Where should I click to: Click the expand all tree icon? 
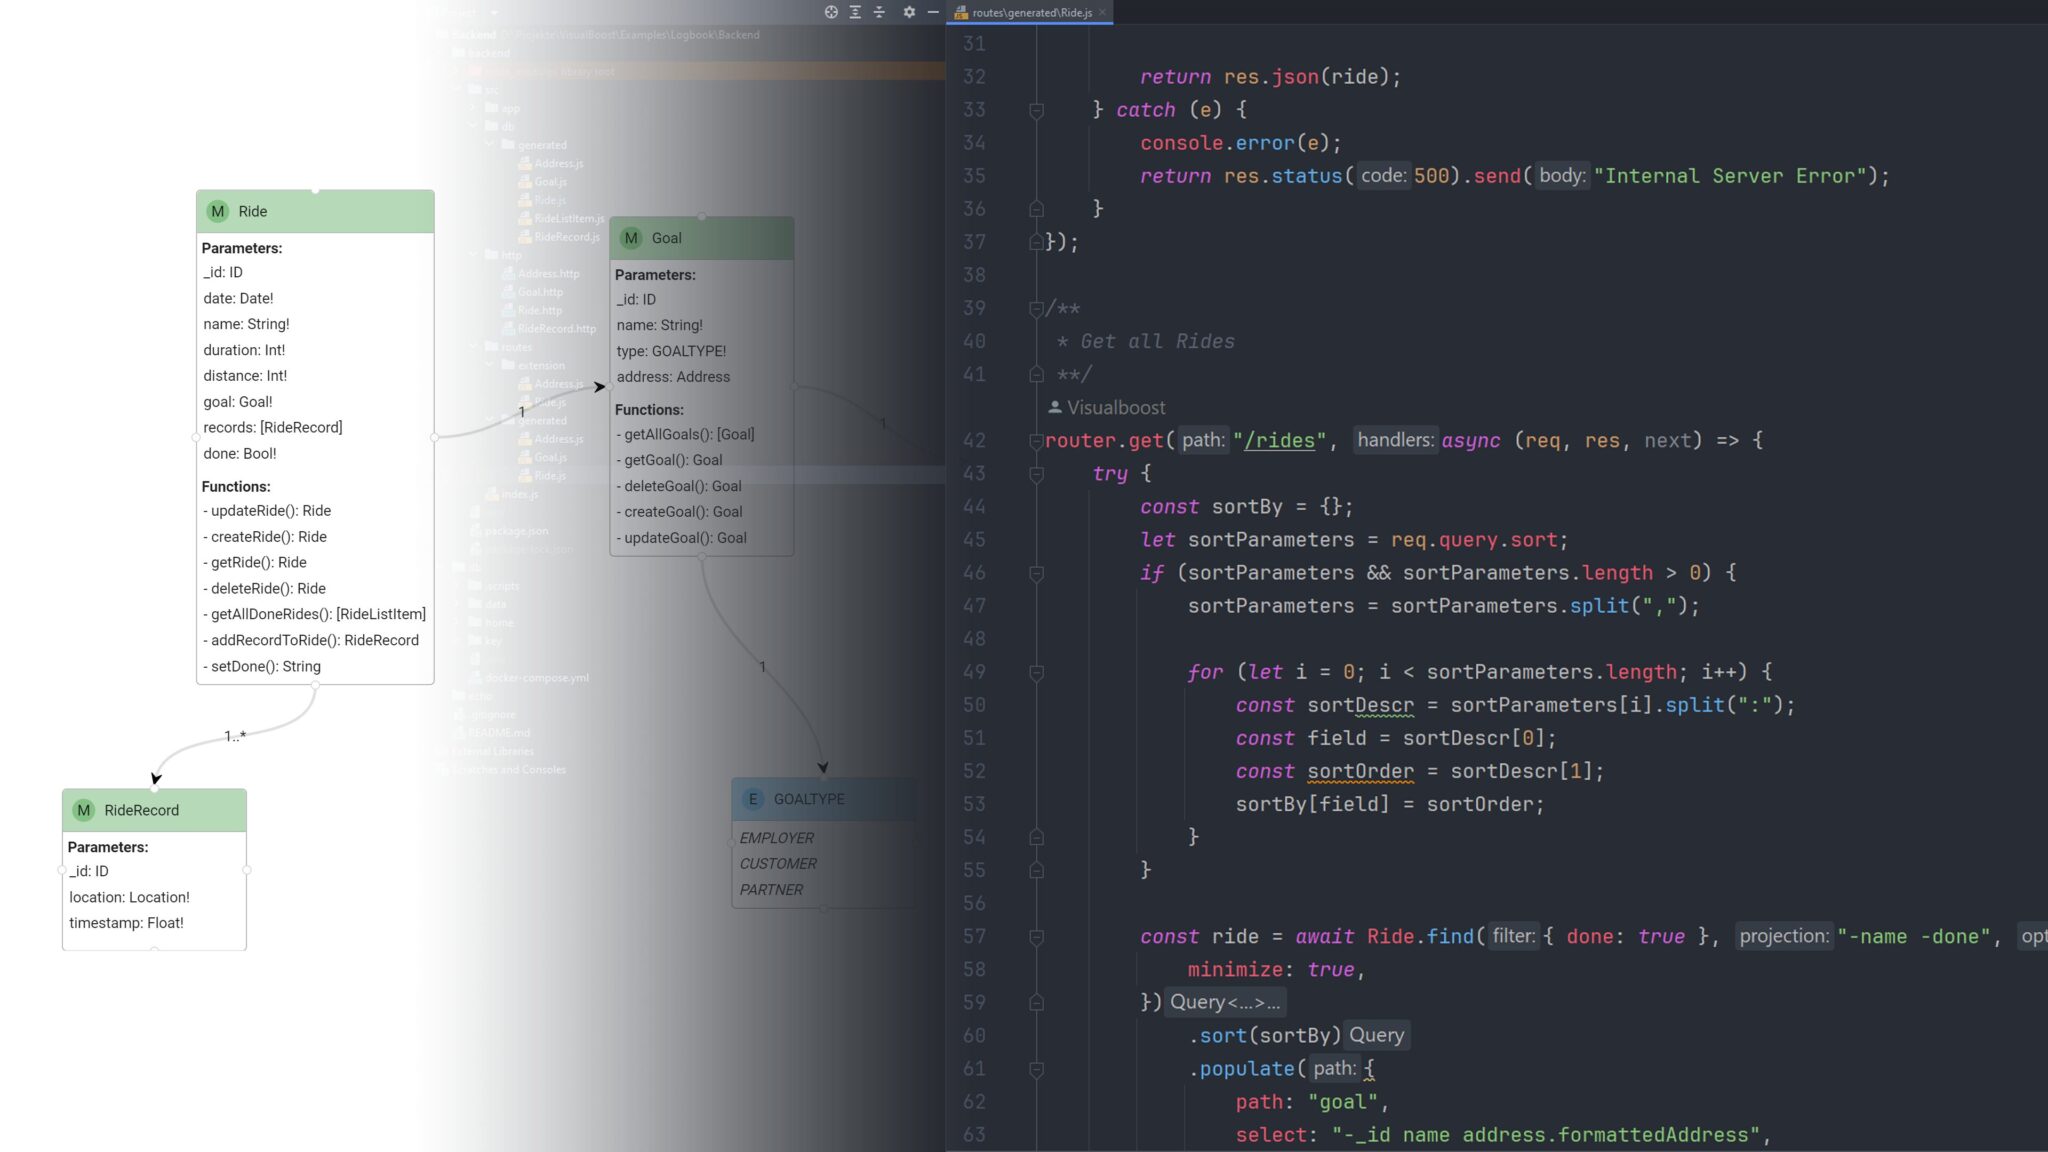click(855, 12)
